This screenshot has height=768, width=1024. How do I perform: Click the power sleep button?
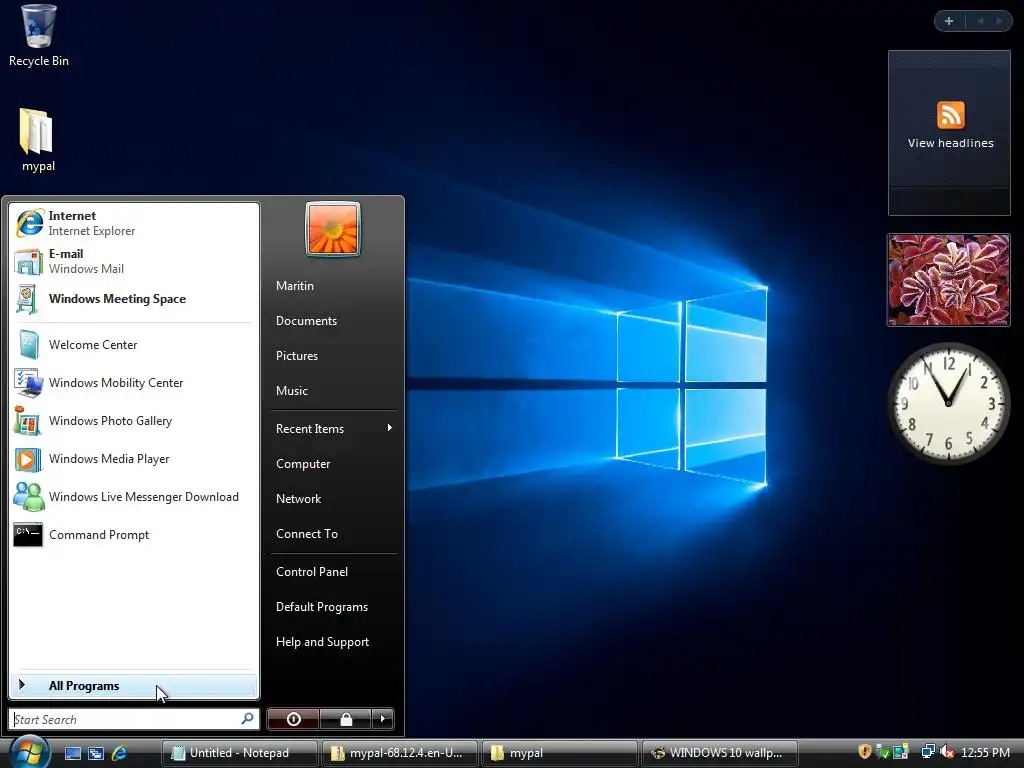293,719
